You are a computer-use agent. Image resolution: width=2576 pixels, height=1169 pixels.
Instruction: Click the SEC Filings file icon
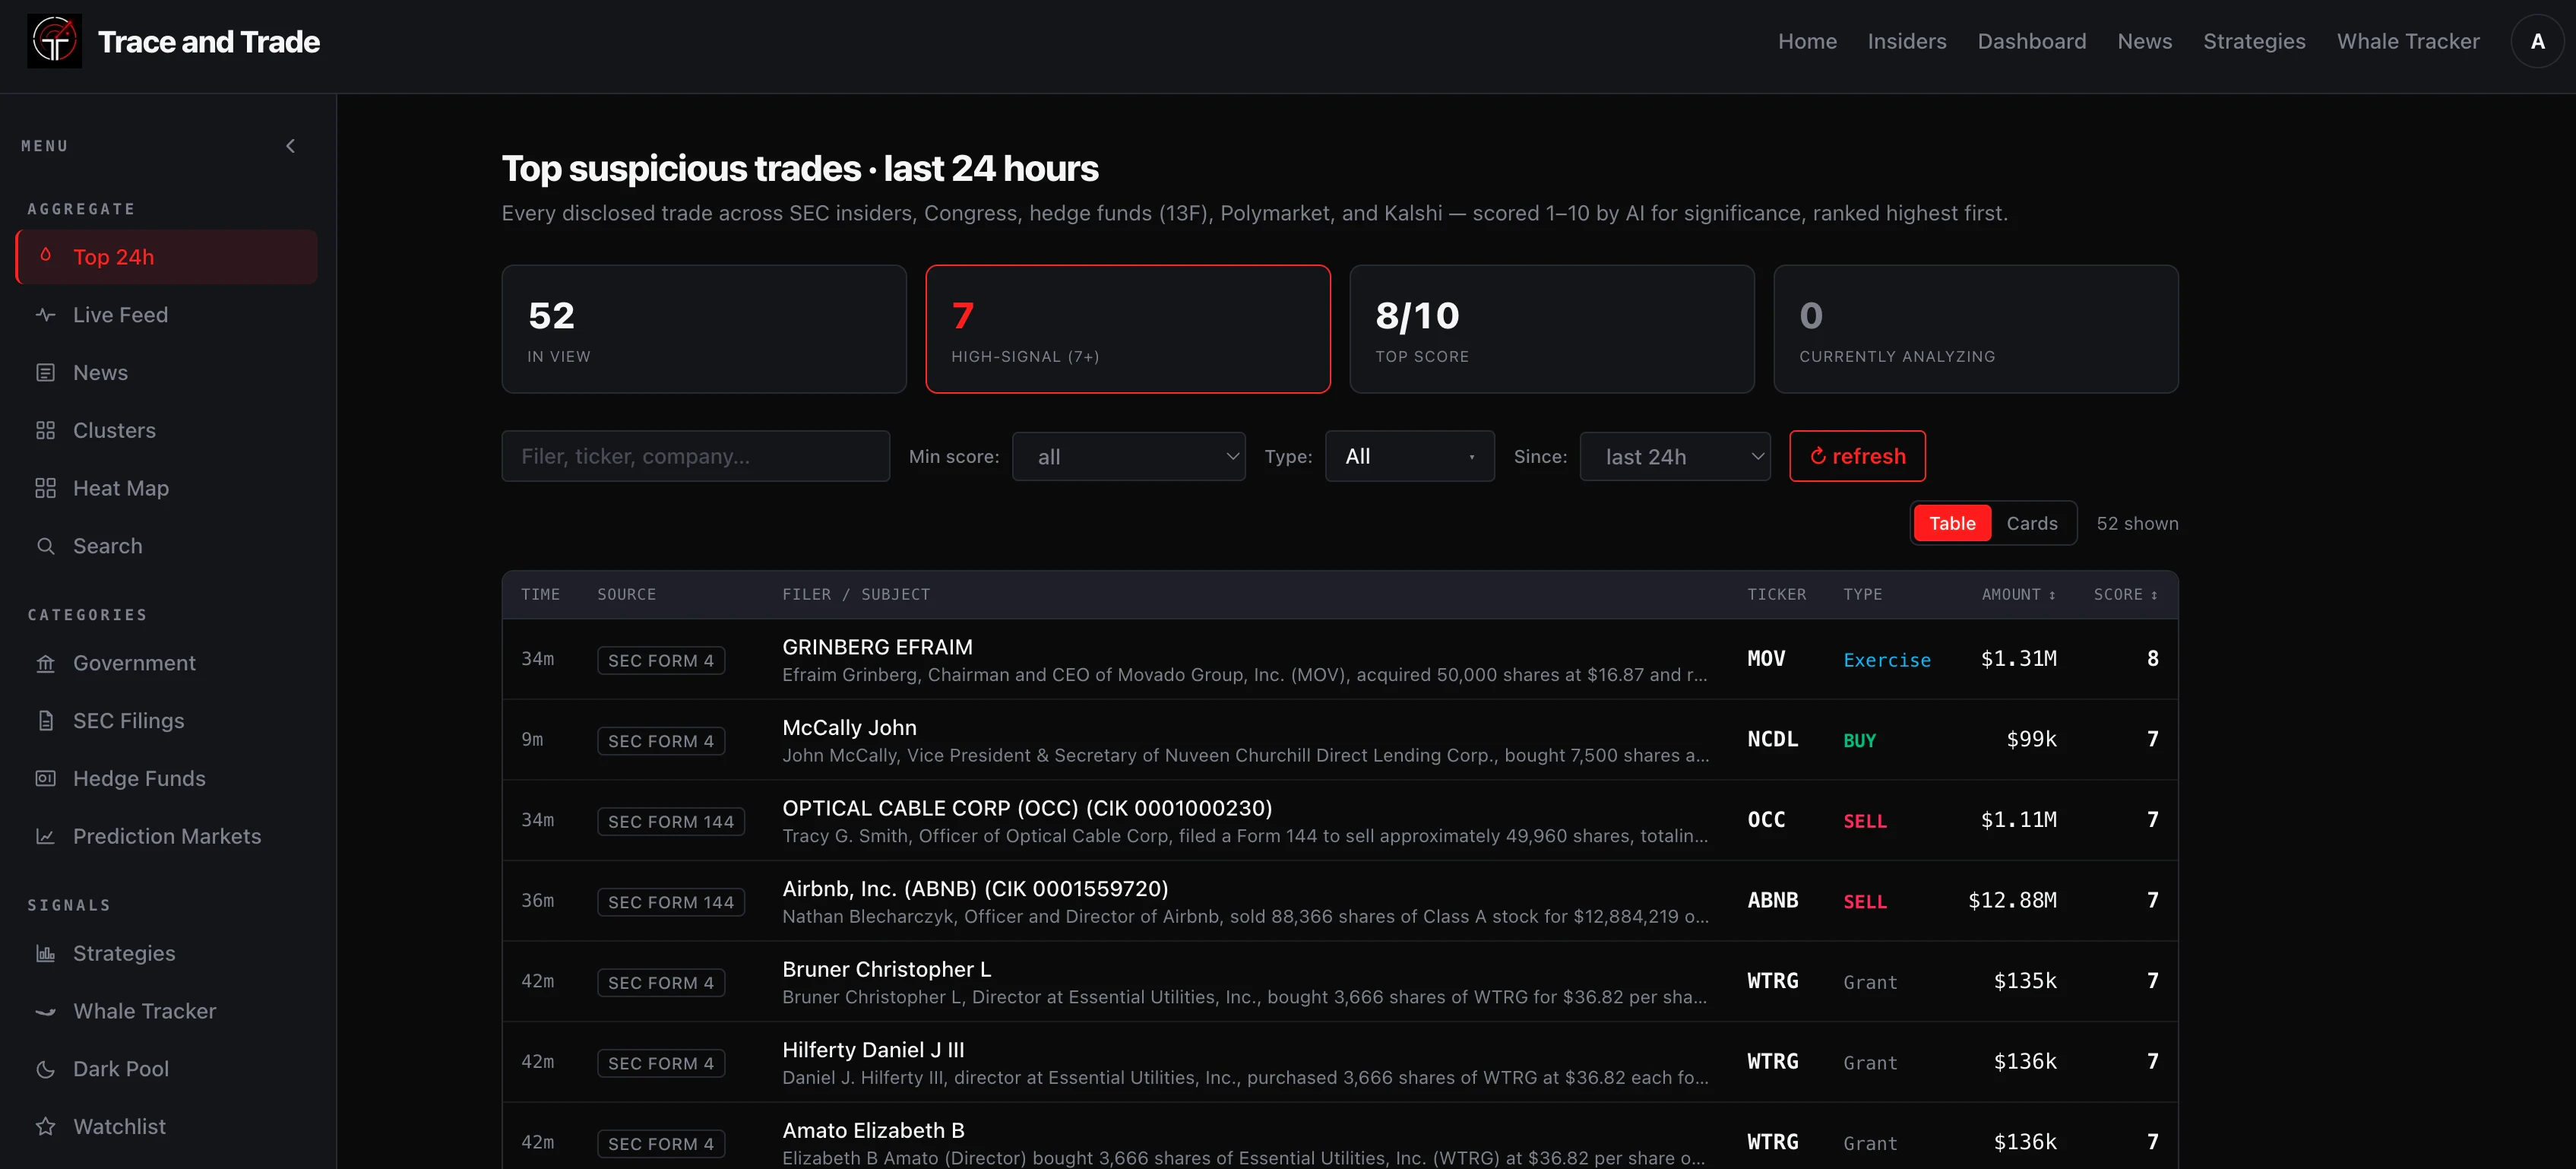[x=46, y=721]
